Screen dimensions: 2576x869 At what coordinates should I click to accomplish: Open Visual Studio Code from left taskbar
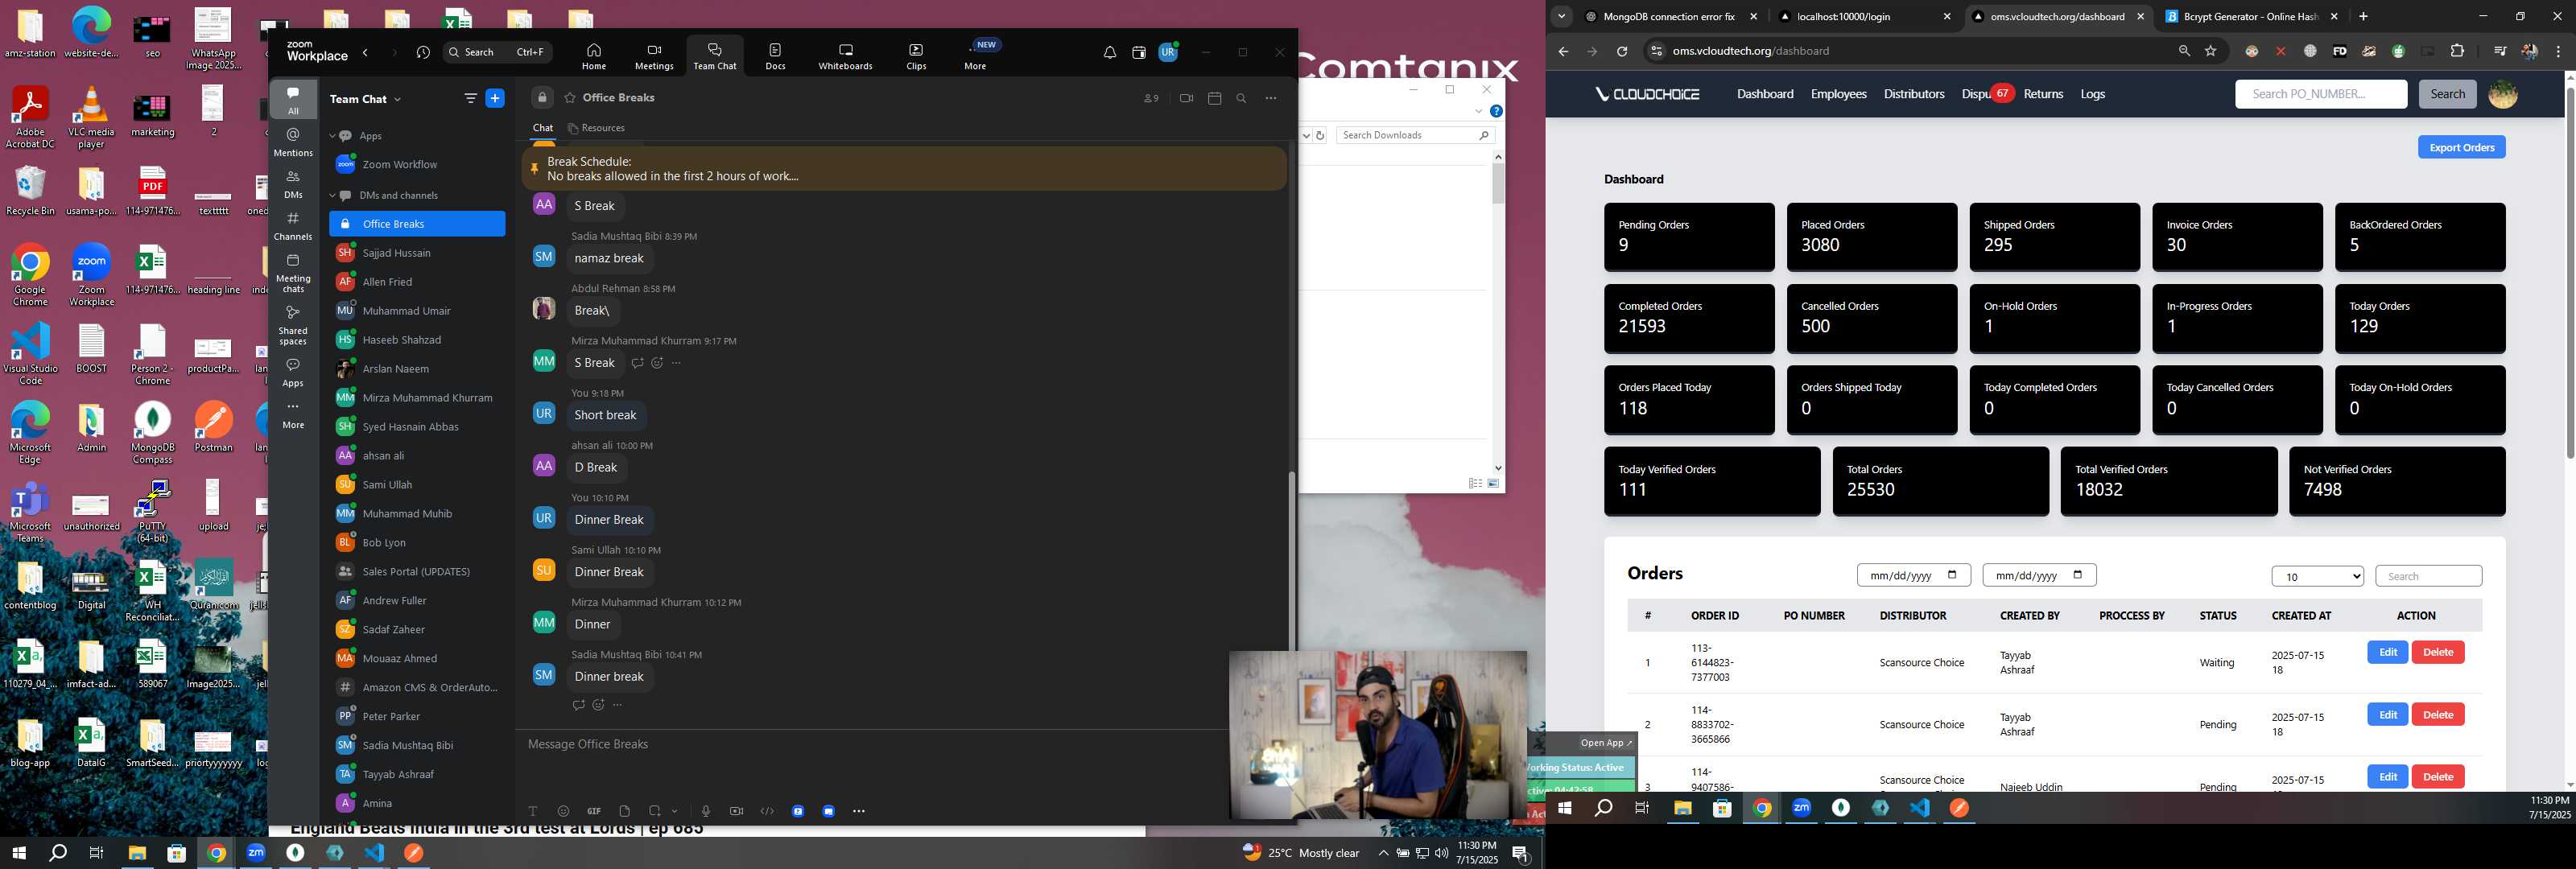tap(374, 853)
